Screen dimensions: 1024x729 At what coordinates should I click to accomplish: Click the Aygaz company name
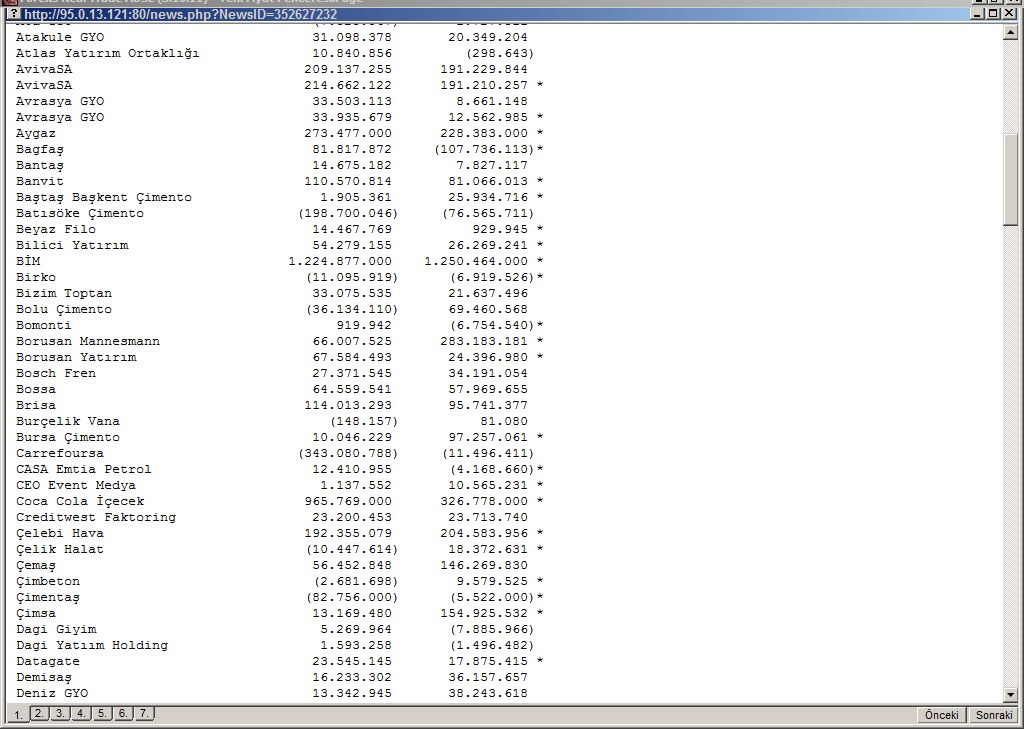click(x=36, y=133)
